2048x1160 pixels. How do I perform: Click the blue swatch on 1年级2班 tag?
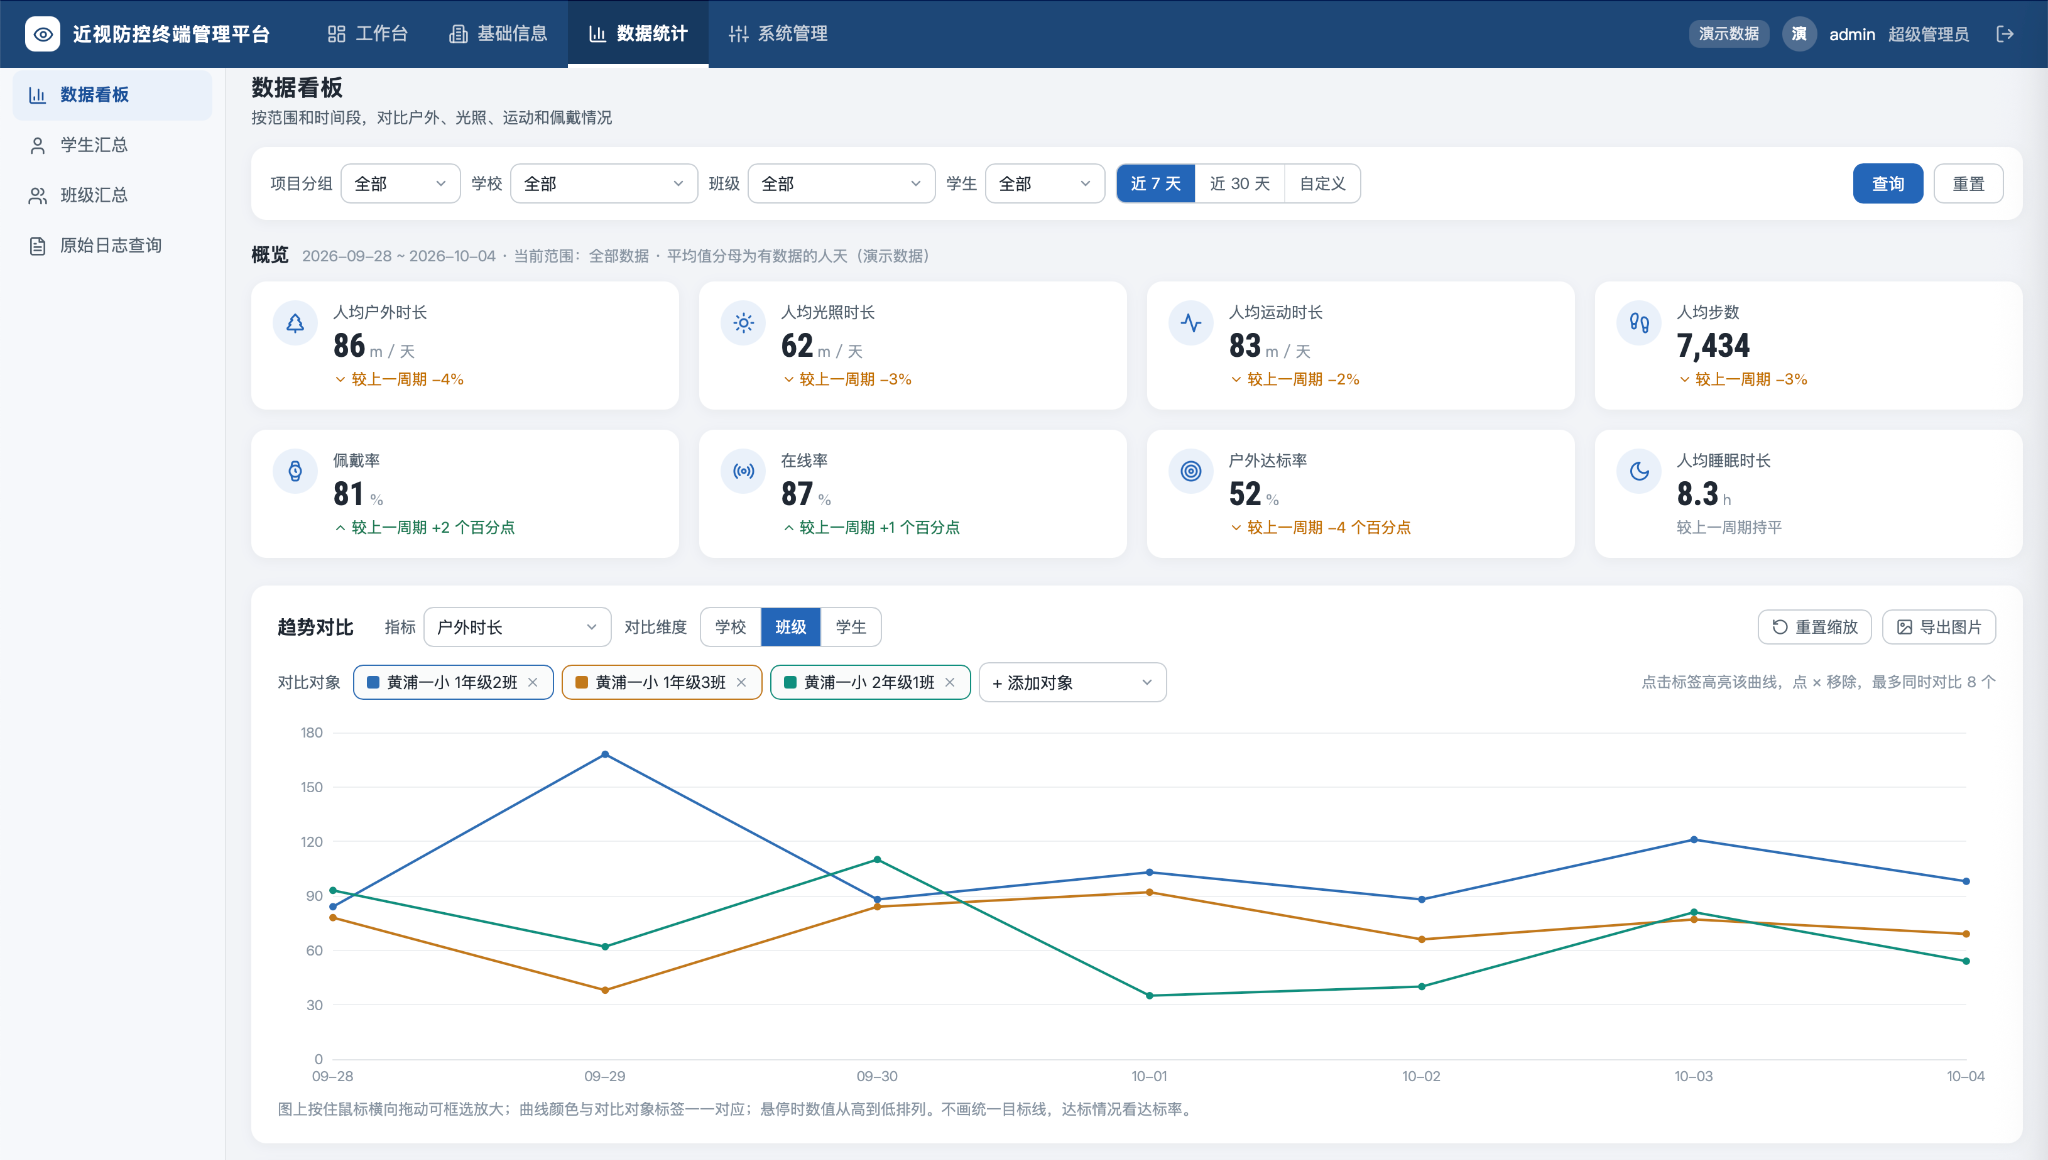coord(373,682)
